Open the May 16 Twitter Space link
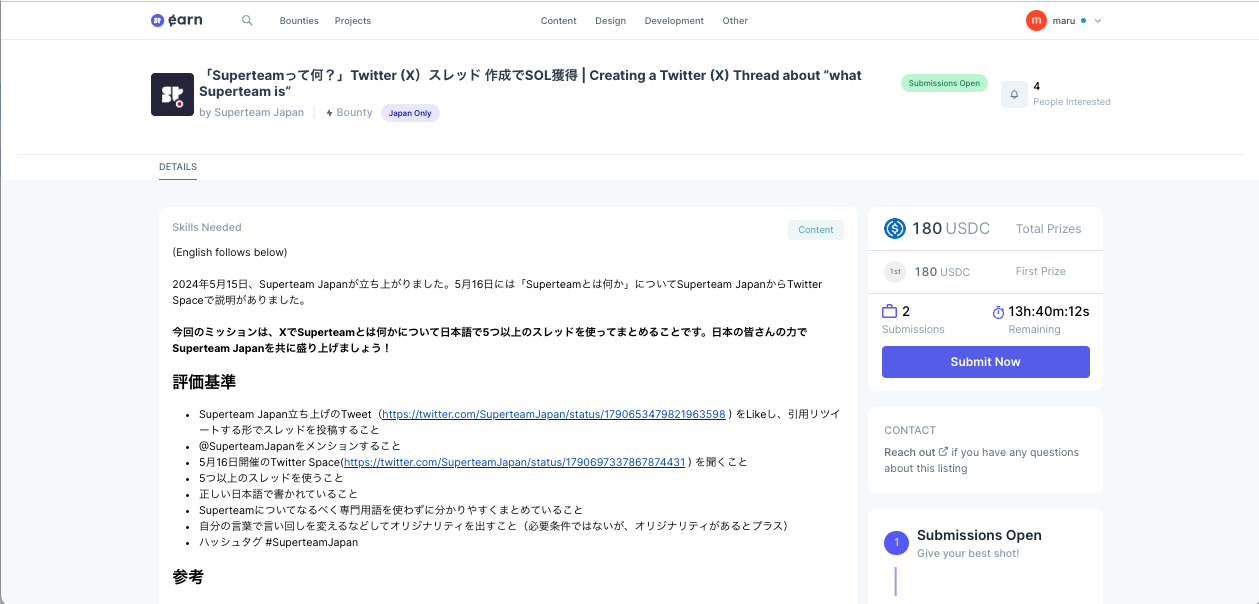 (x=514, y=462)
